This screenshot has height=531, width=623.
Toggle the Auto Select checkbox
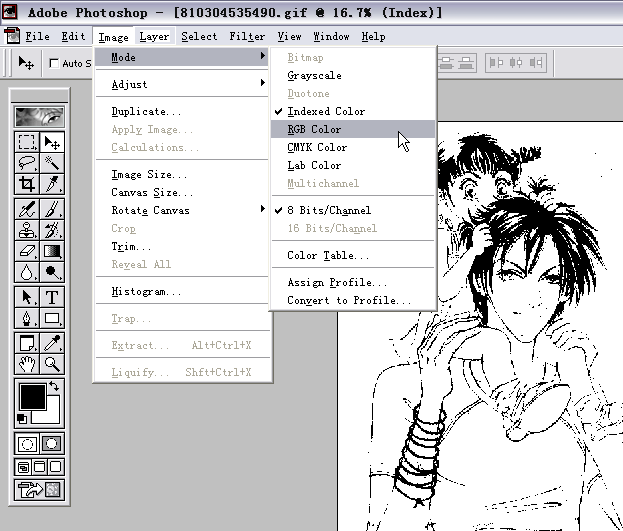pos(54,63)
